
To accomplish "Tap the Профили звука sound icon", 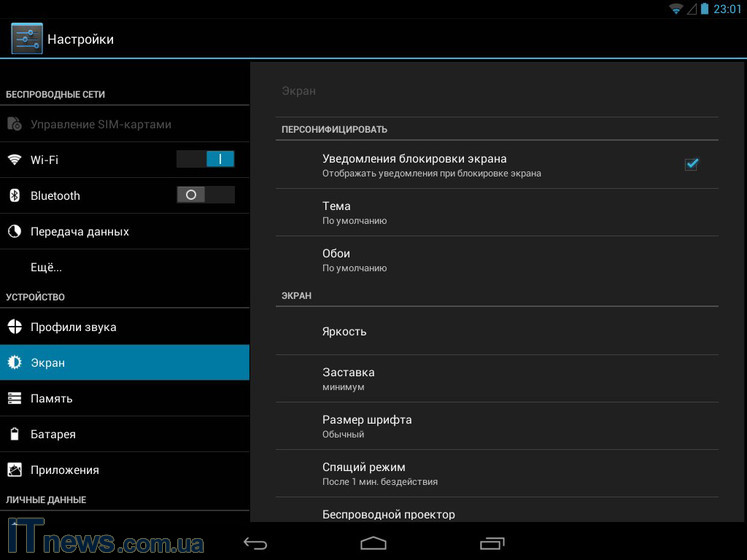I will tap(15, 327).
